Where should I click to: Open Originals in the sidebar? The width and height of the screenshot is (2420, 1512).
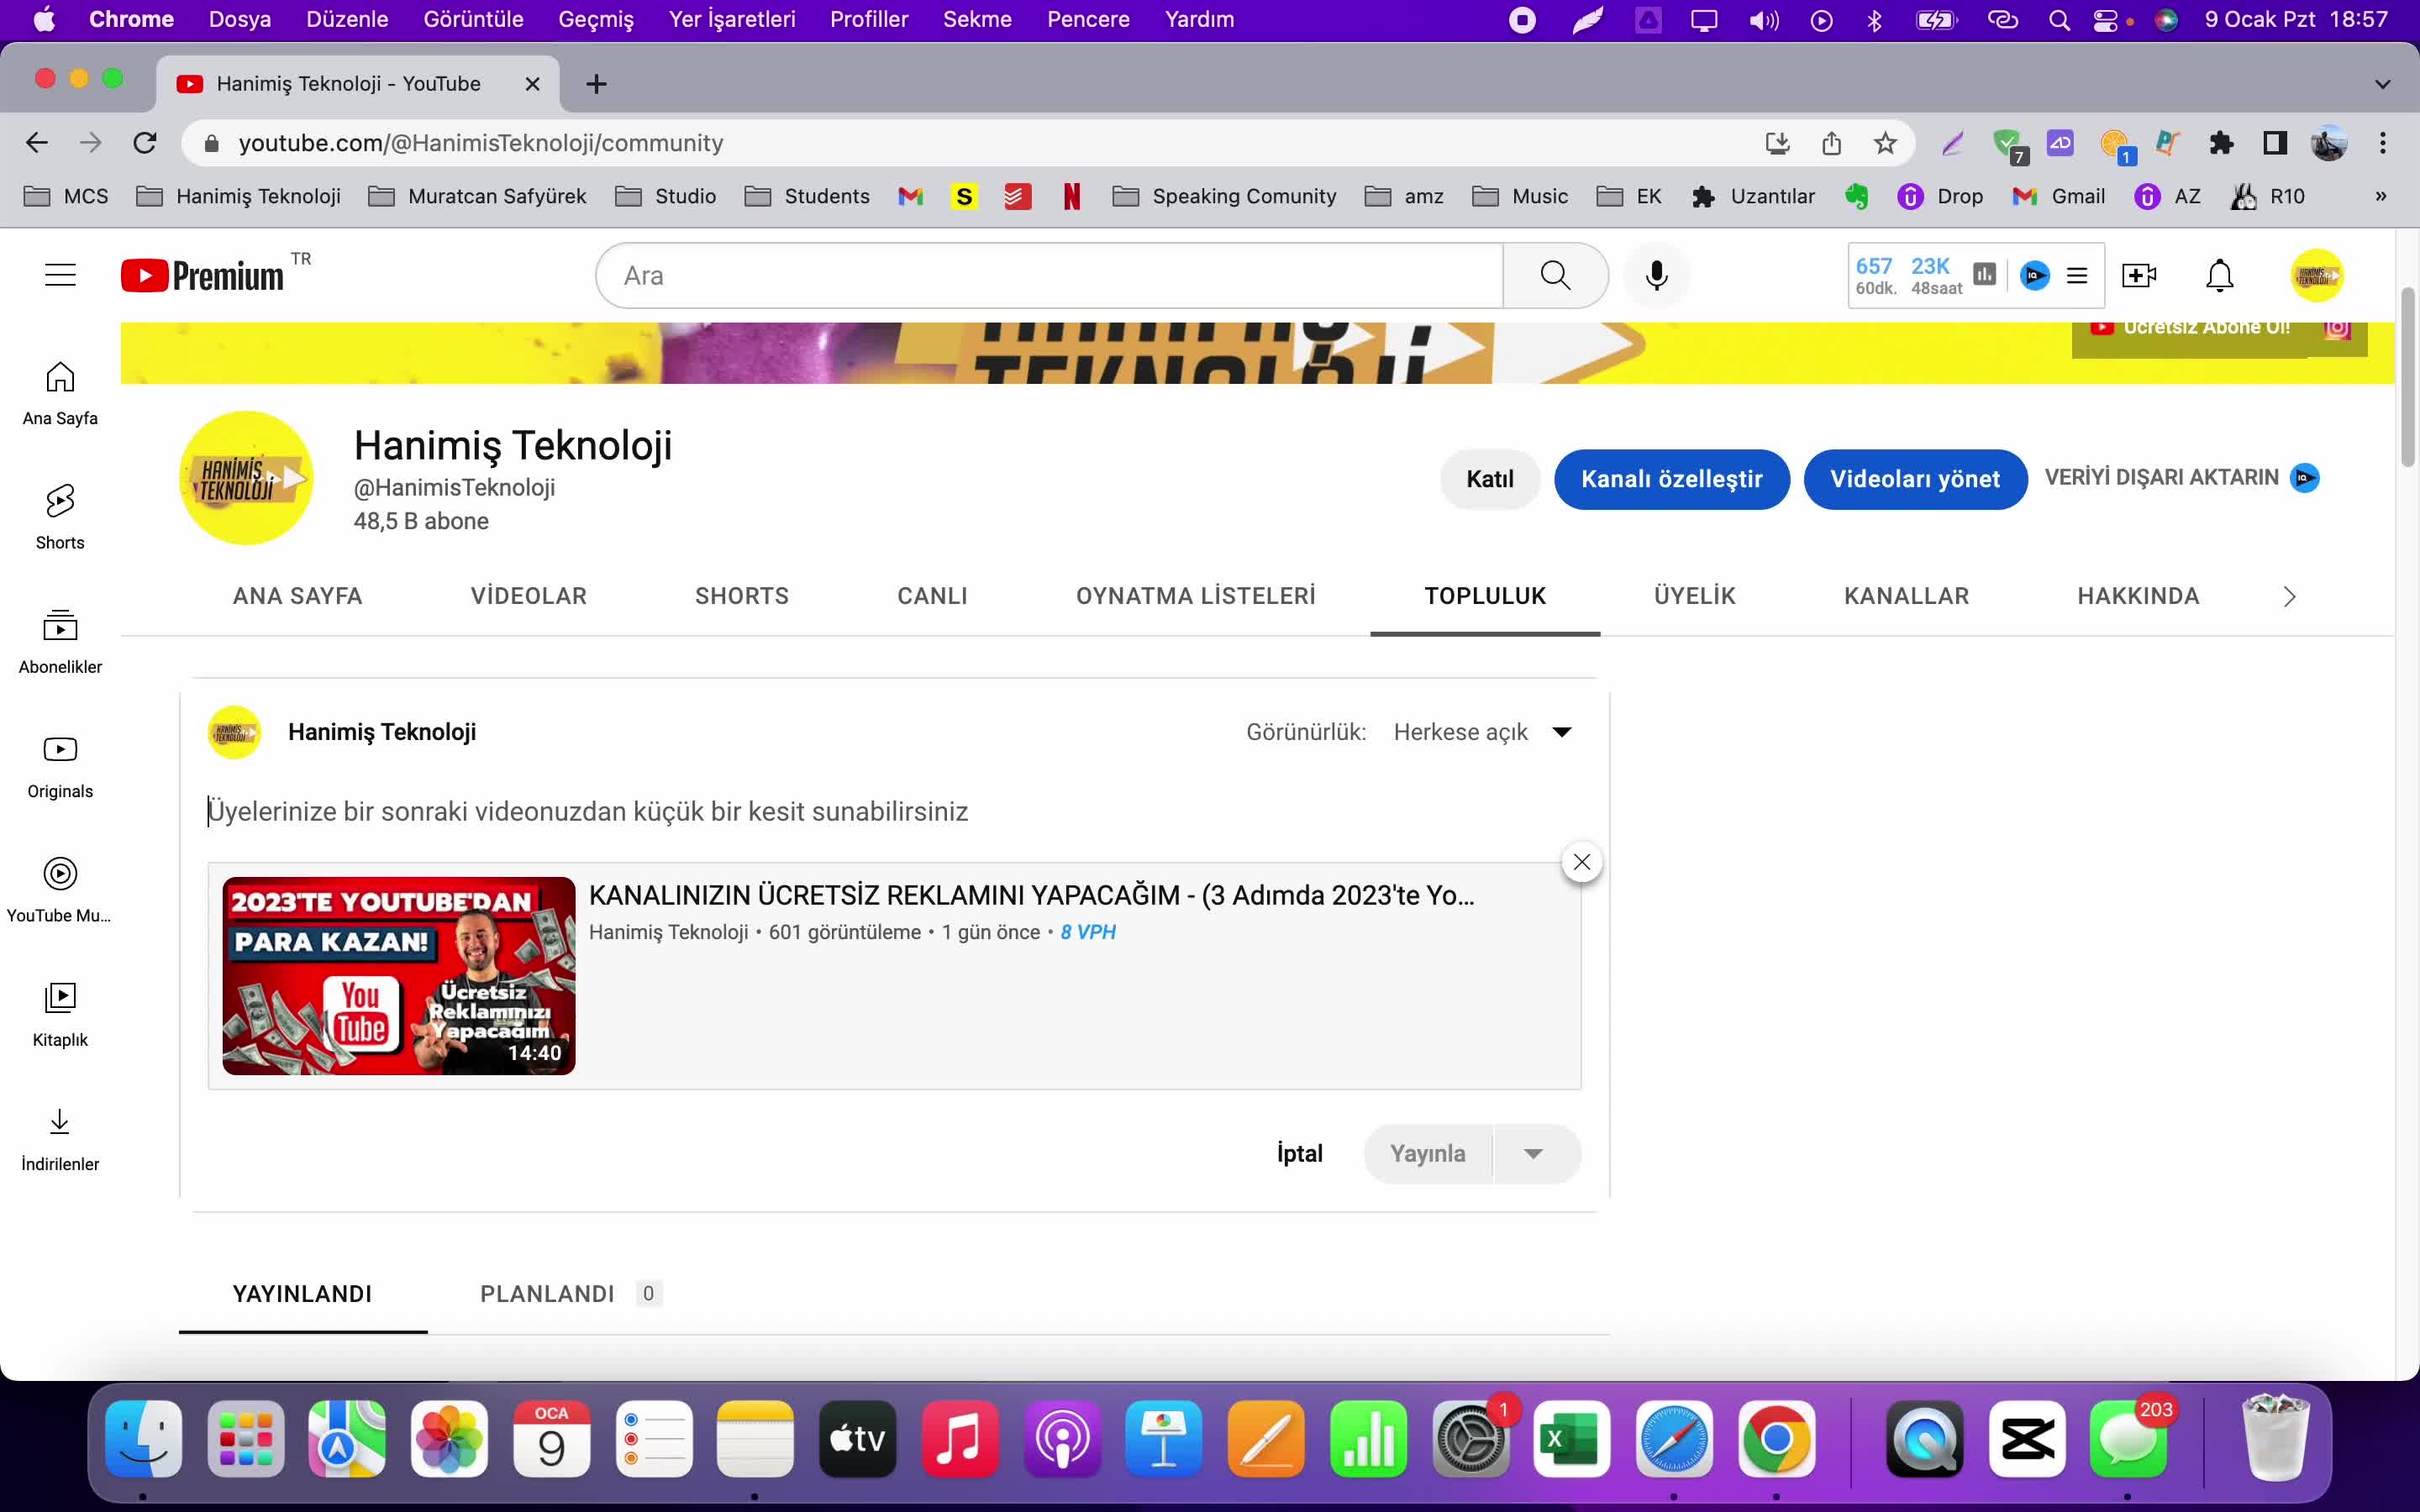pyautogui.click(x=60, y=767)
